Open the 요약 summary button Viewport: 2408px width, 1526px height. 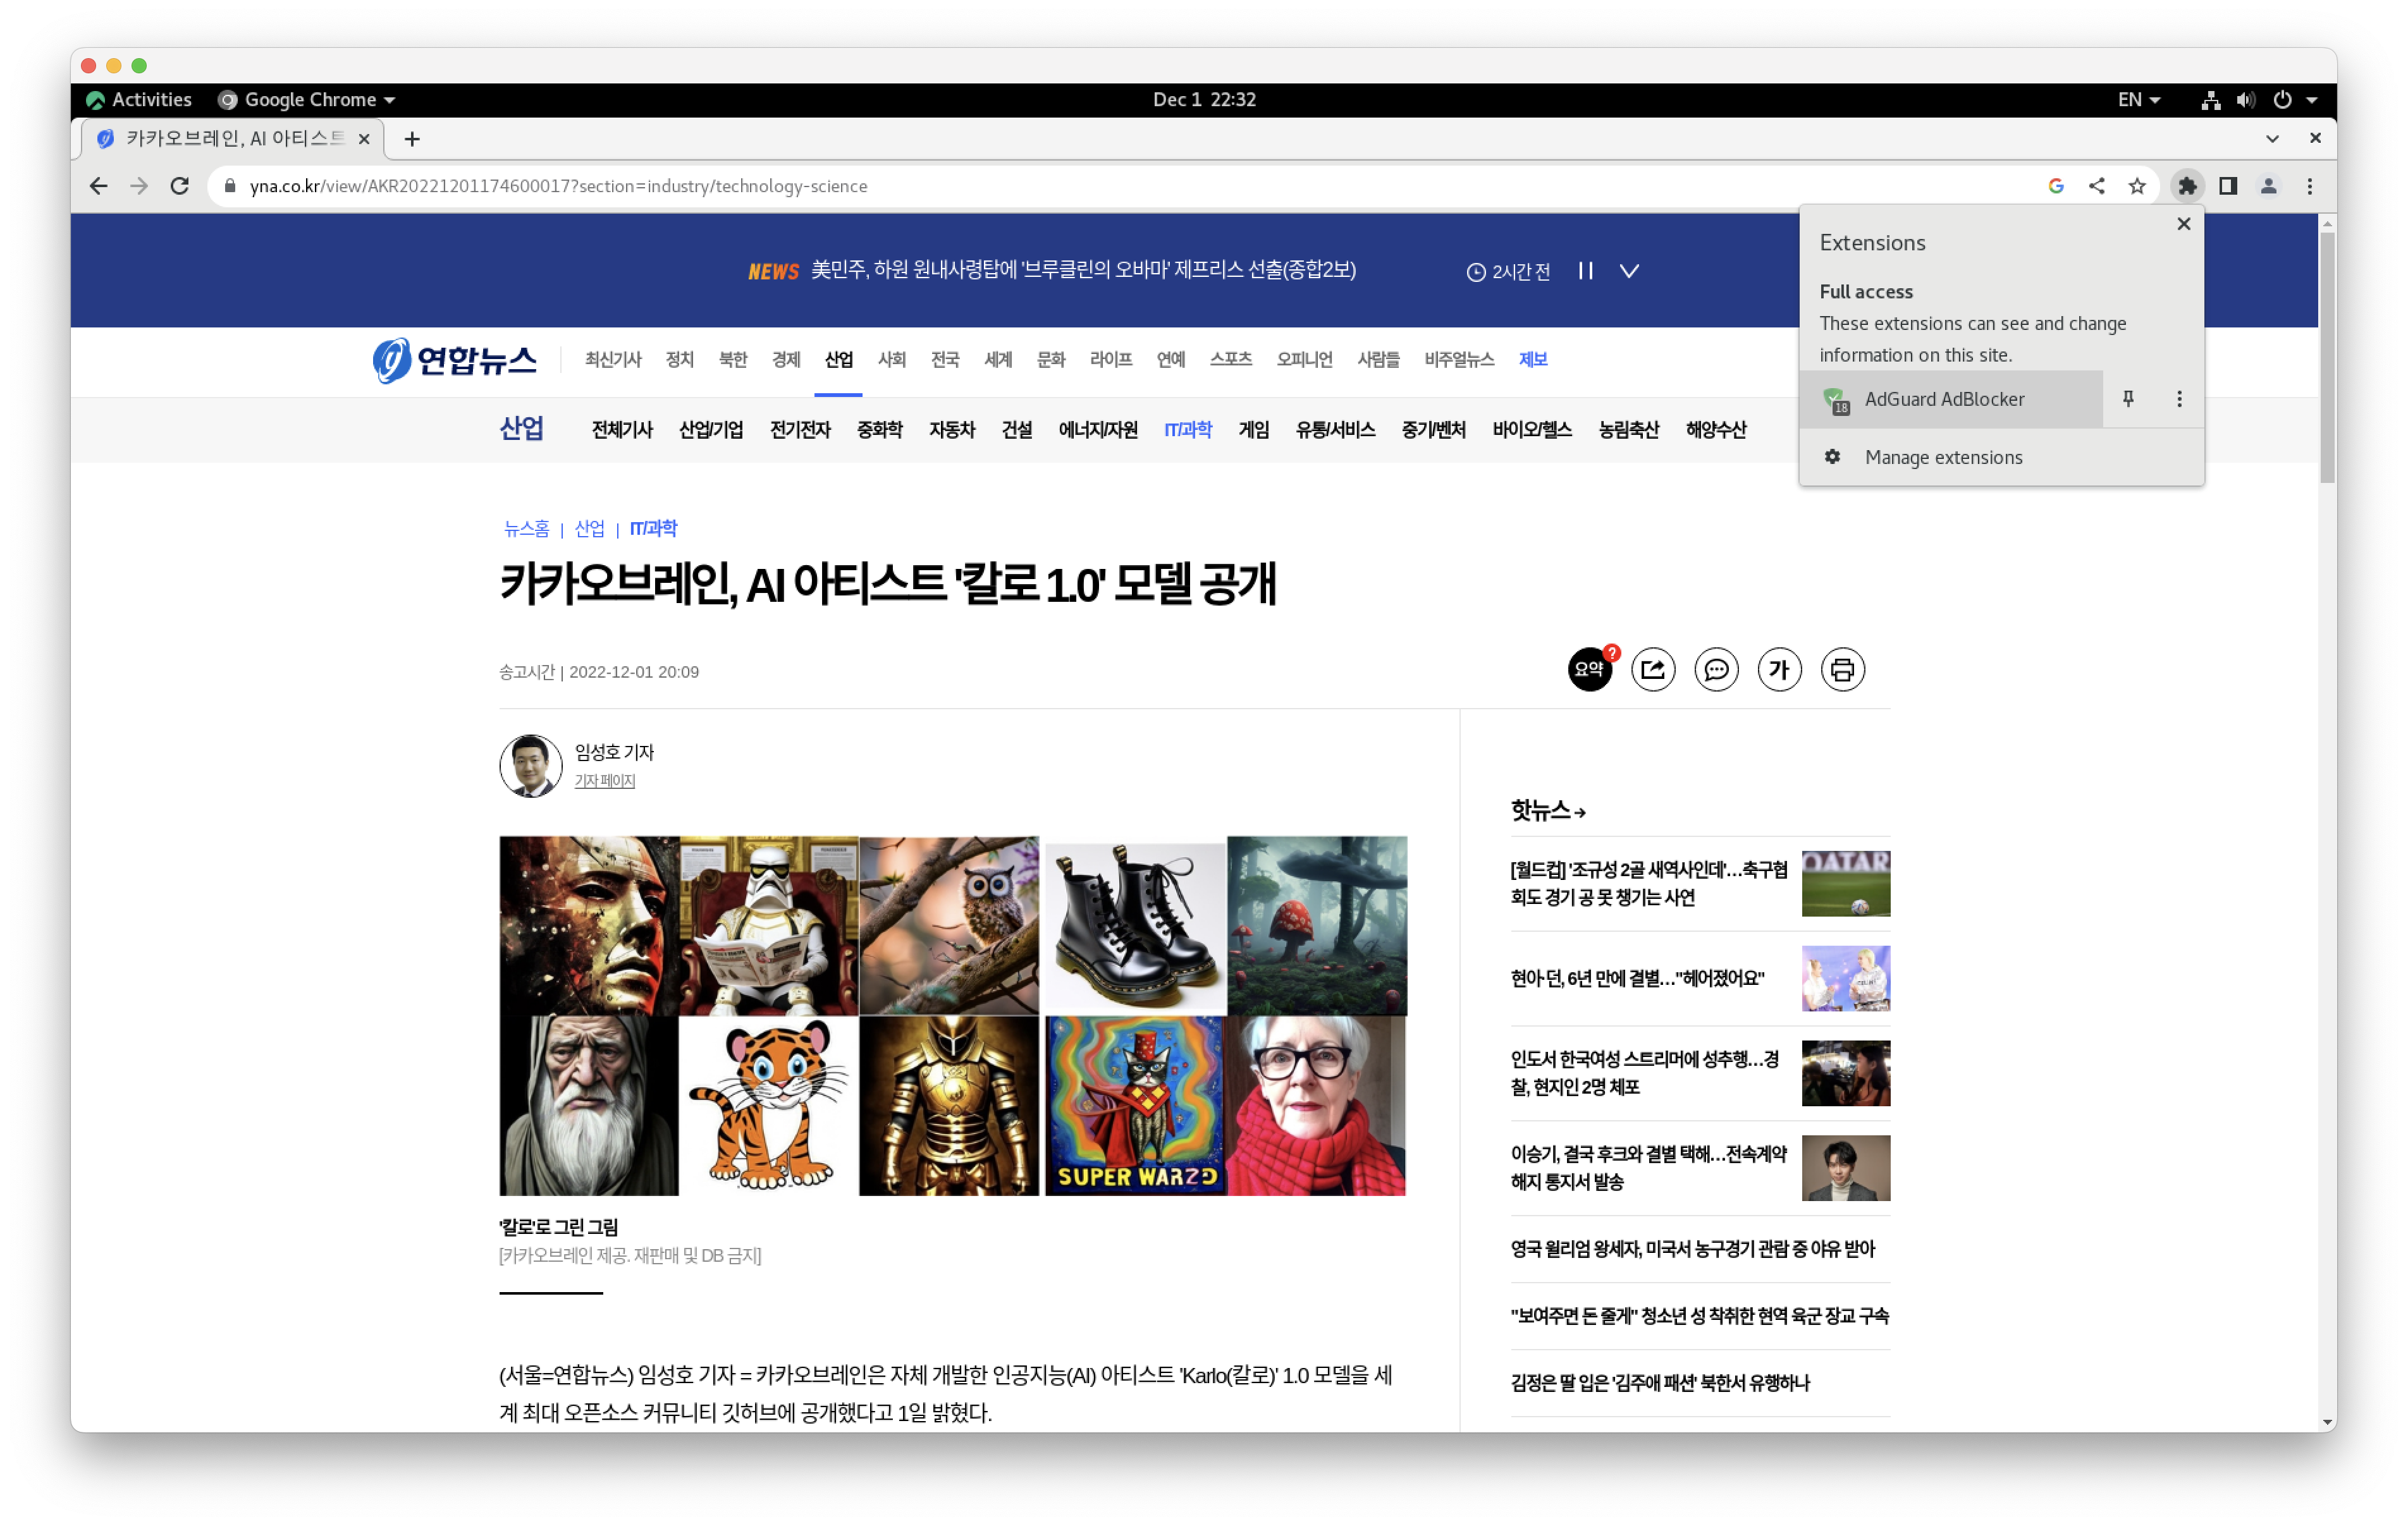tap(1590, 669)
